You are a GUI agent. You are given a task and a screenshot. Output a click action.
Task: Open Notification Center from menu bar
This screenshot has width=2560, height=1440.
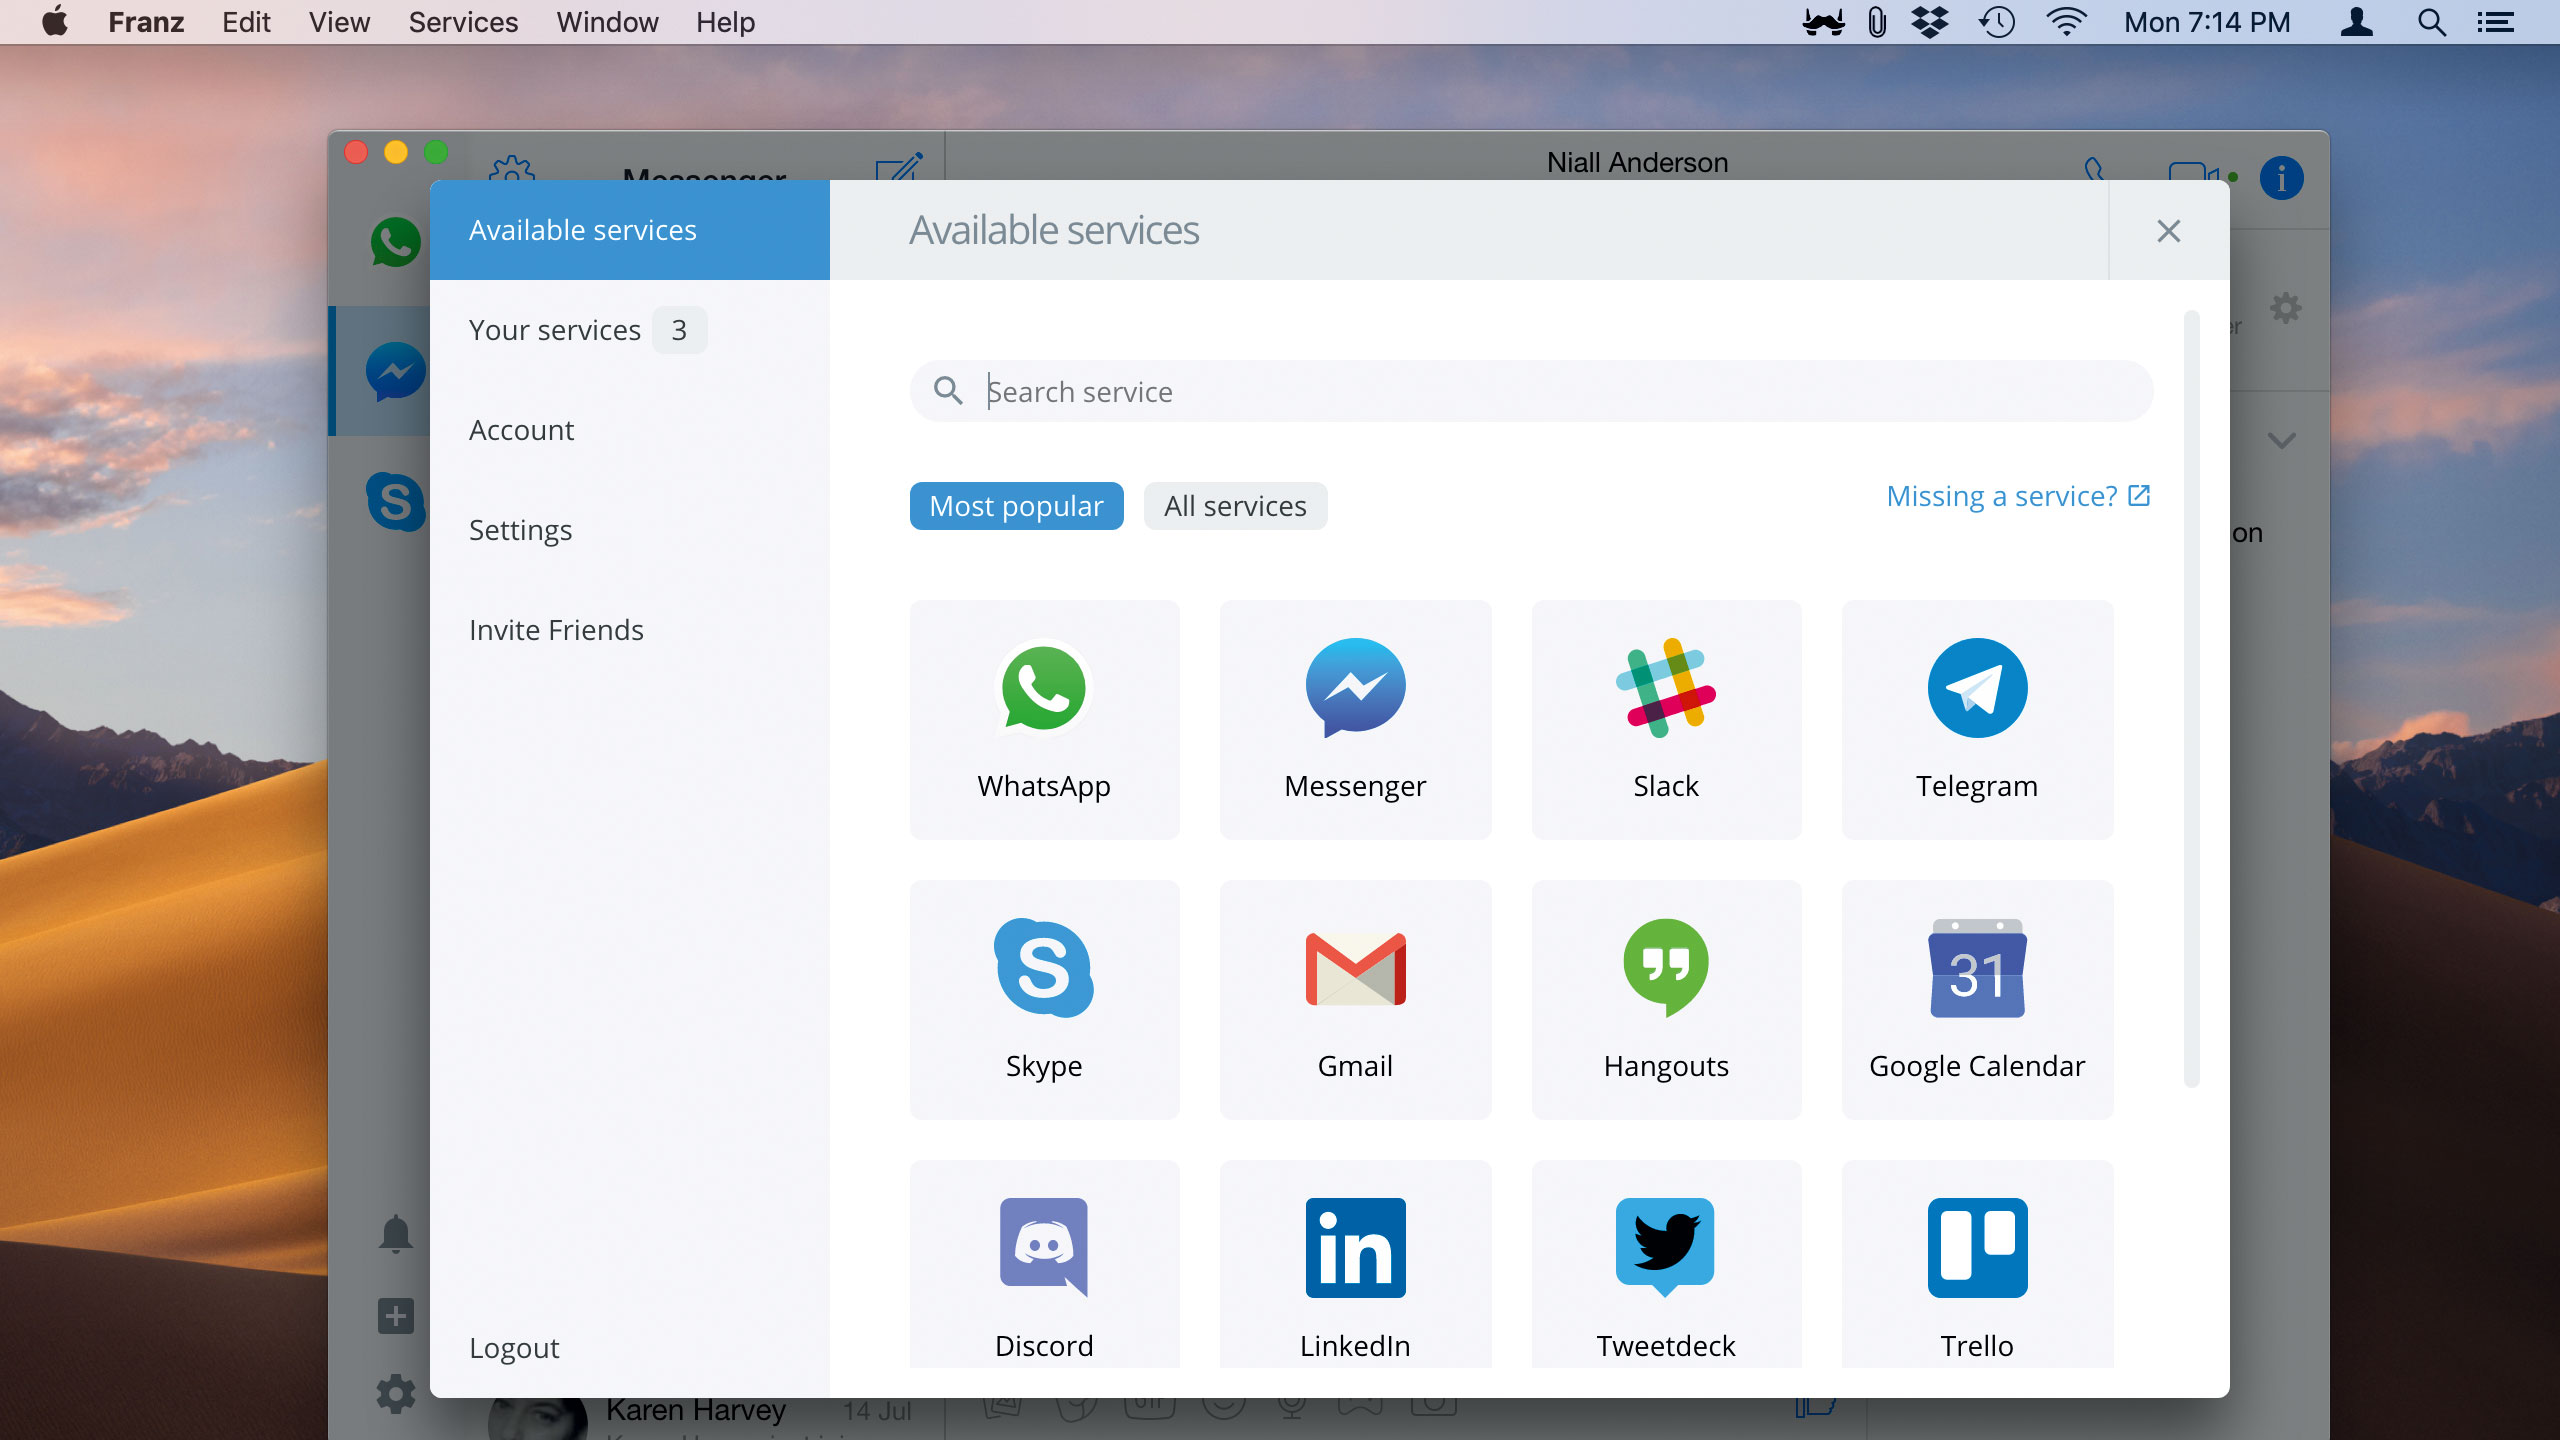2496,22
